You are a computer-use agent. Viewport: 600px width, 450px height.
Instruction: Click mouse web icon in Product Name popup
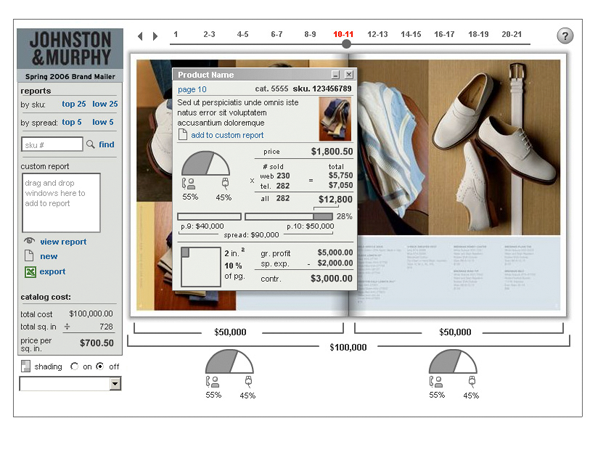[225, 183]
